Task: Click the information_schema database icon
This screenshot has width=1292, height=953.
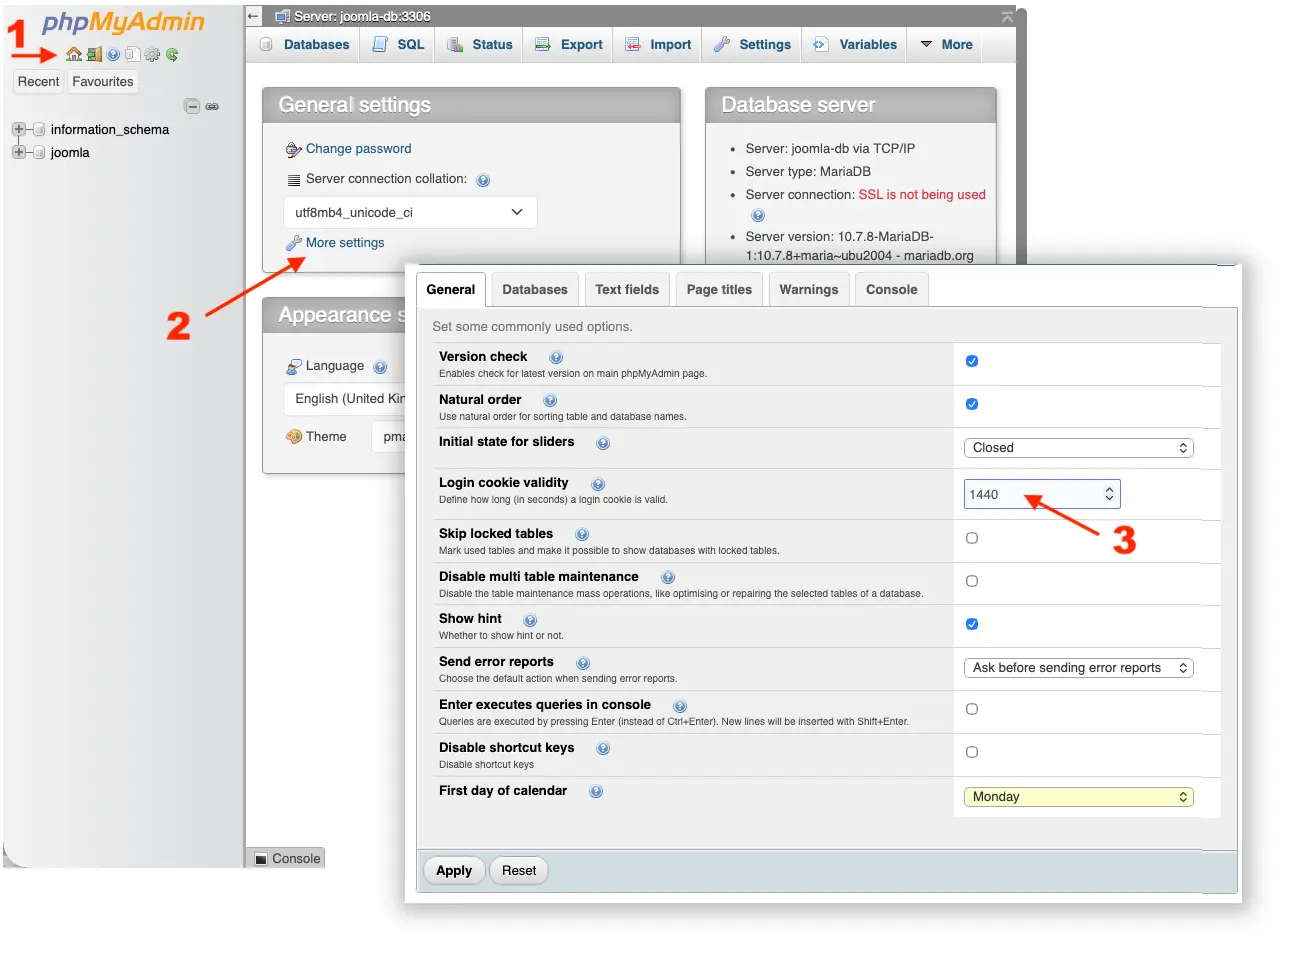Action: click(39, 129)
